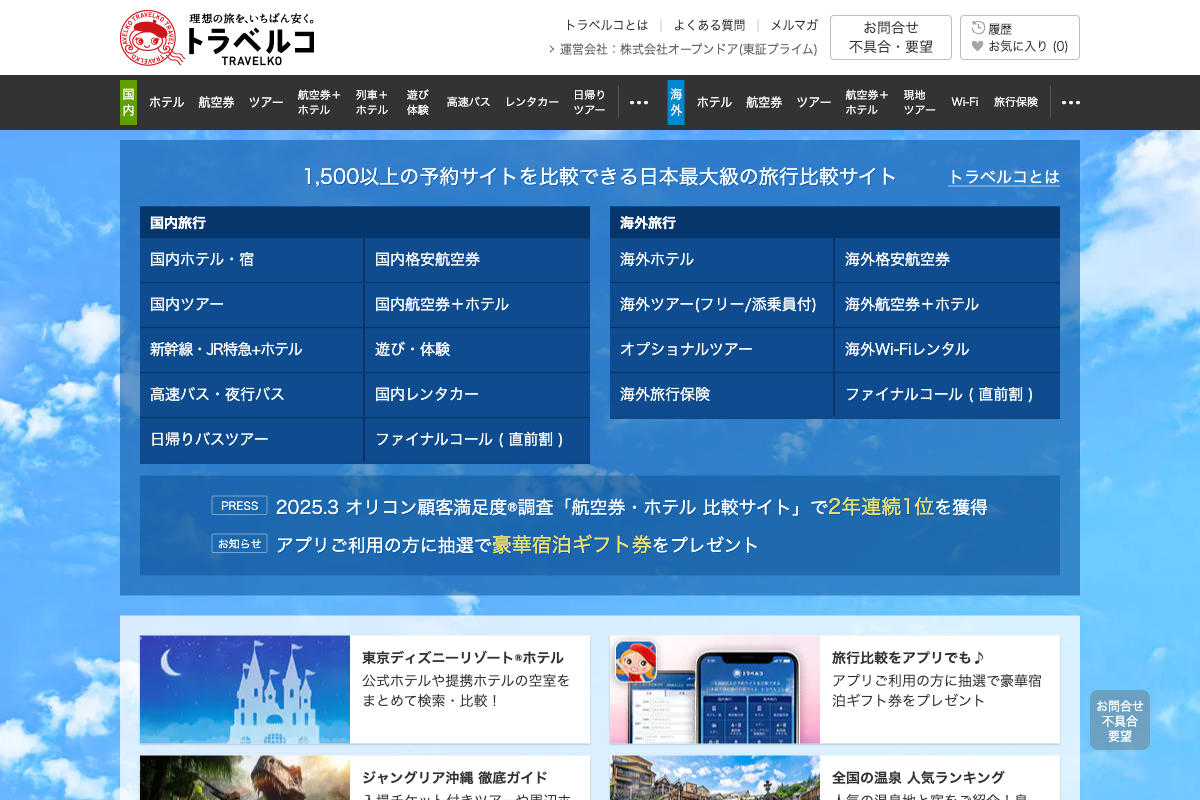The height and width of the screenshot is (800, 1200).
Task: Click the お知らせ notice badge
Action: (239, 544)
